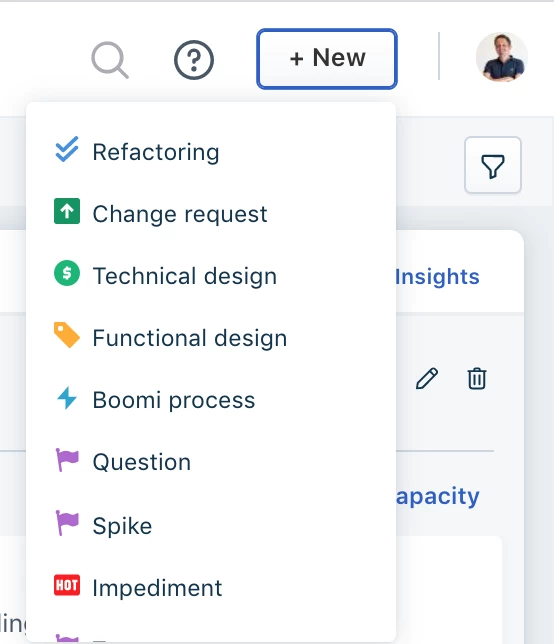Image resolution: width=554 pixels, height=644 pixels.
Task: Open the user profile avatar
Action: coord(502,57)
